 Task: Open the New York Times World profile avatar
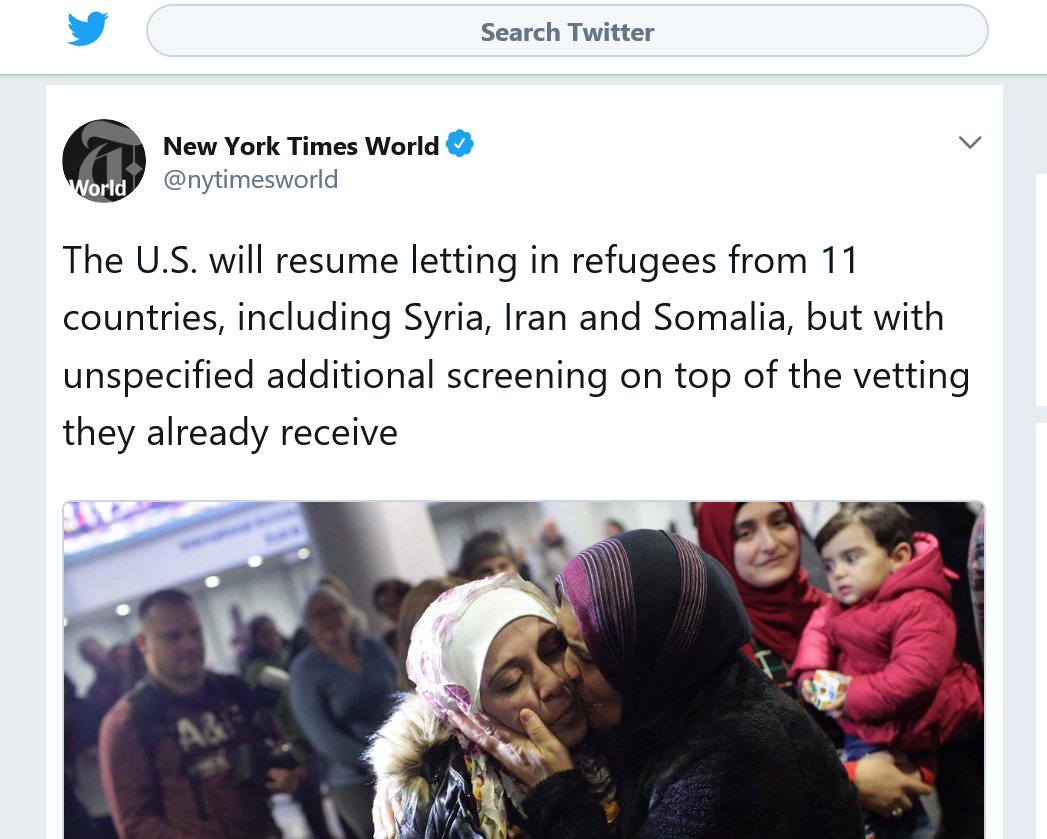click(x=104, y=161)
